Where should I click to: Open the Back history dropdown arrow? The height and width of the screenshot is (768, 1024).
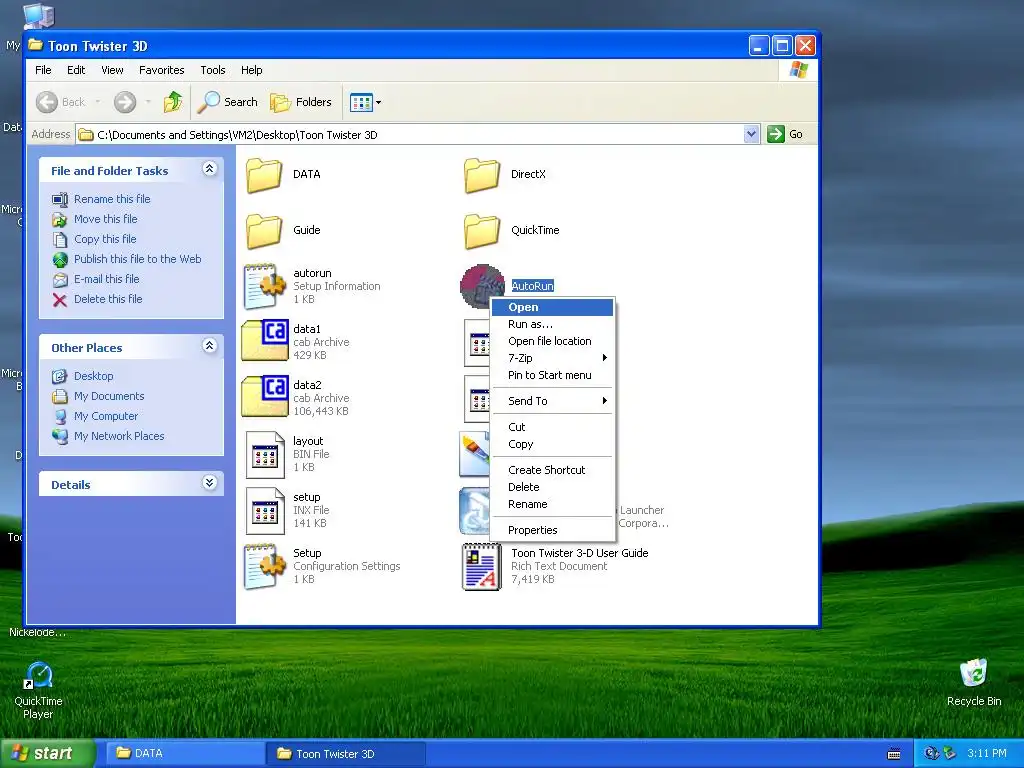click(x=98, y=102)
